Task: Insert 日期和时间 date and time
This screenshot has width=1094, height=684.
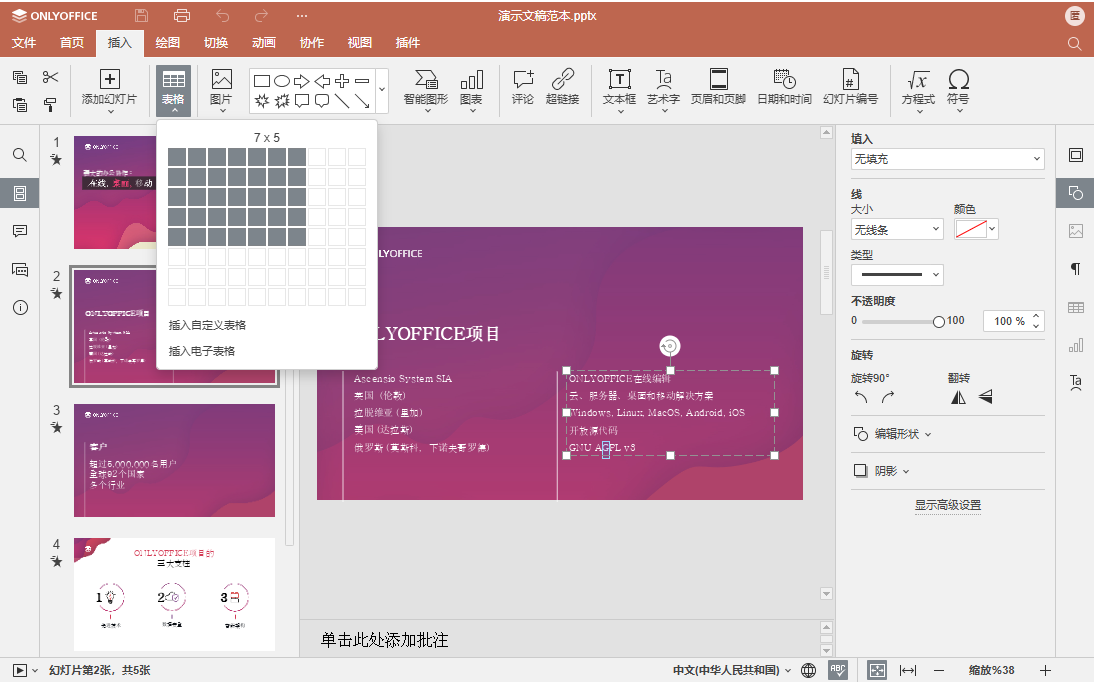Action: (x=784, y=87)
